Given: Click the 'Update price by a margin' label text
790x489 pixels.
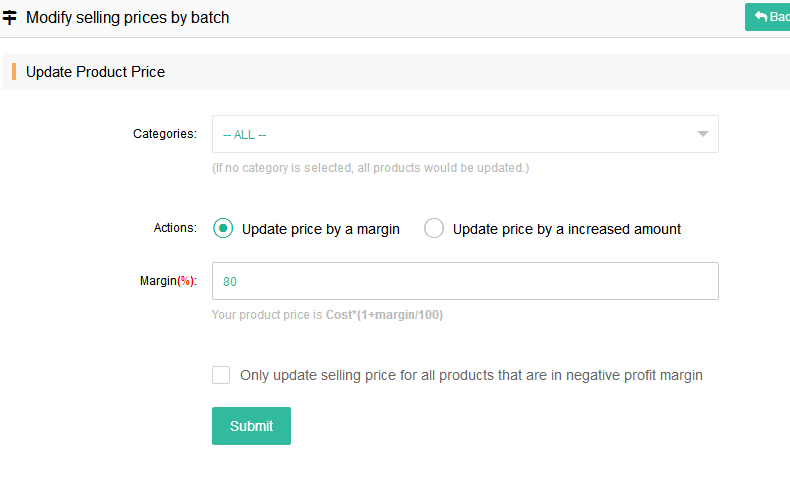Looking at the screenshot, I should [x=320, y=229].
